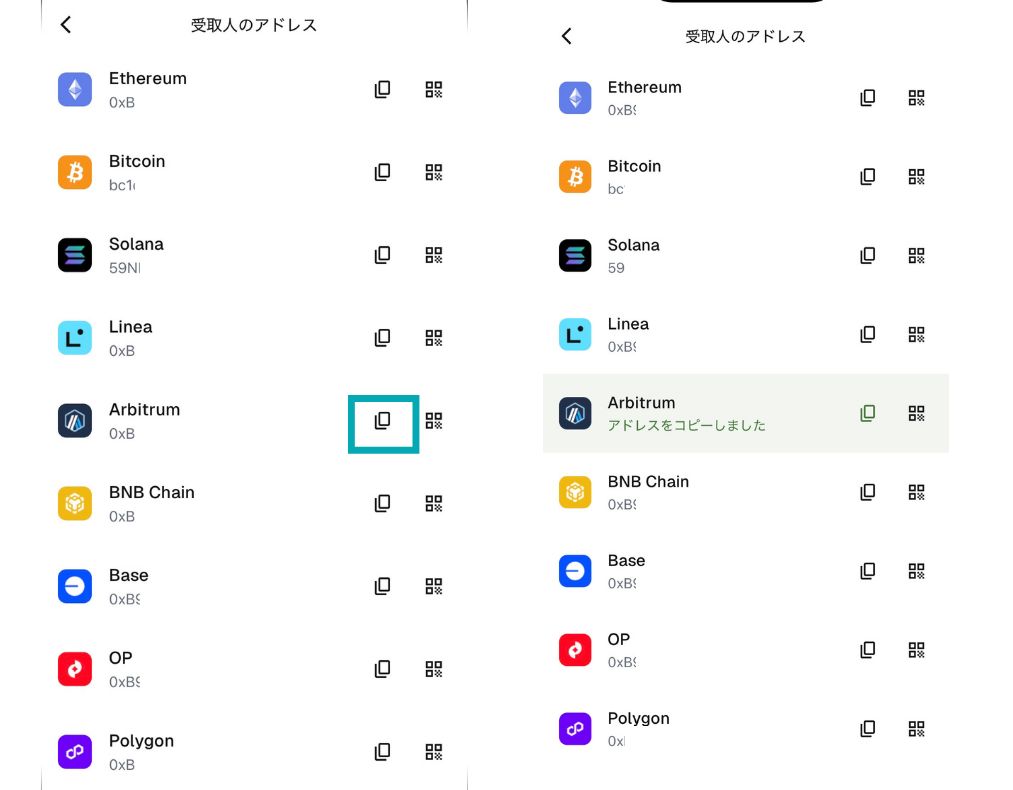Select Bitcoin network row in left screenshot
The image size is (1013, 790).
pos(200,172)
